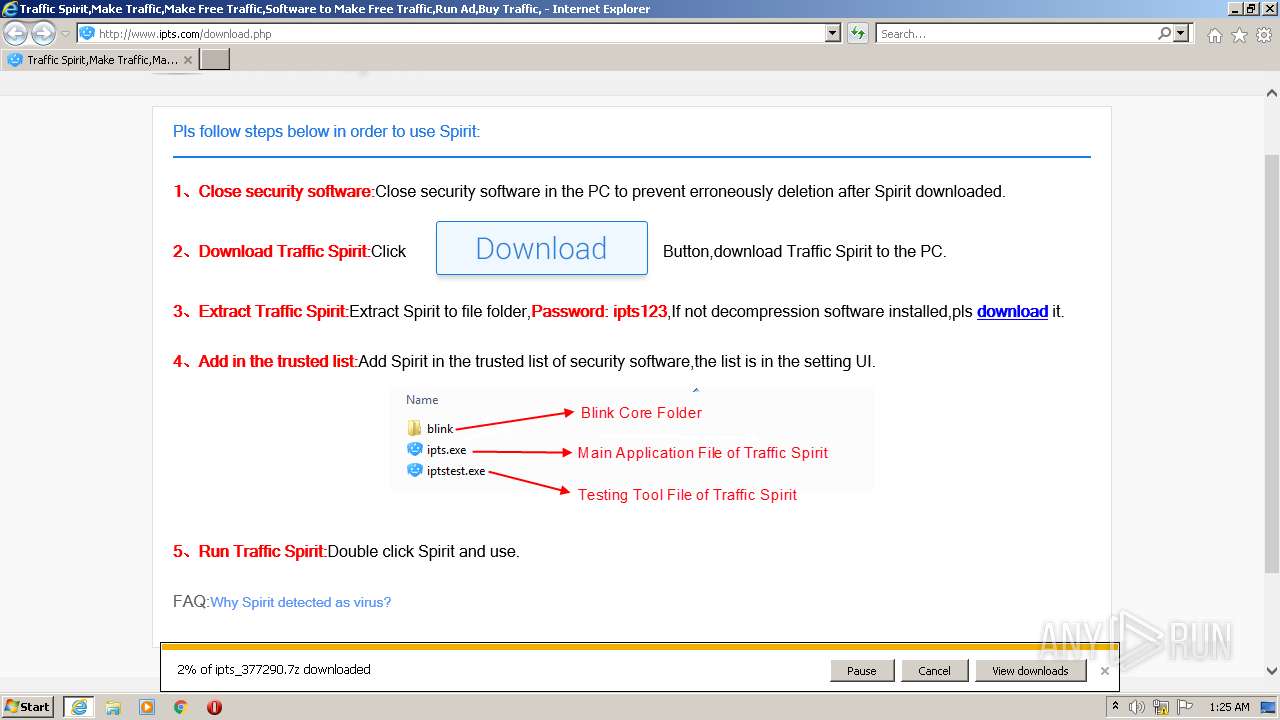Click Internet Explorer taskbar icon
Image resolution: width=1280 pixels, height=720 pixels.
79,707
